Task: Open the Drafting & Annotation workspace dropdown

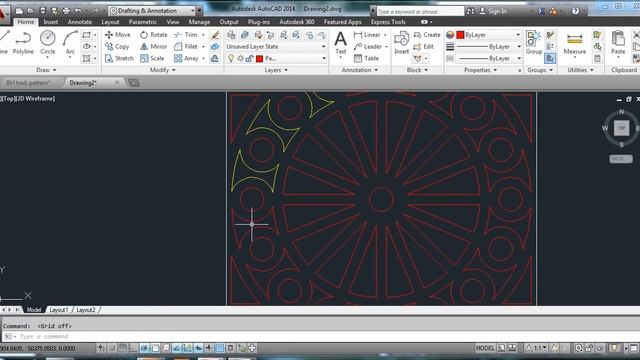Action: (x=153, y=11)
